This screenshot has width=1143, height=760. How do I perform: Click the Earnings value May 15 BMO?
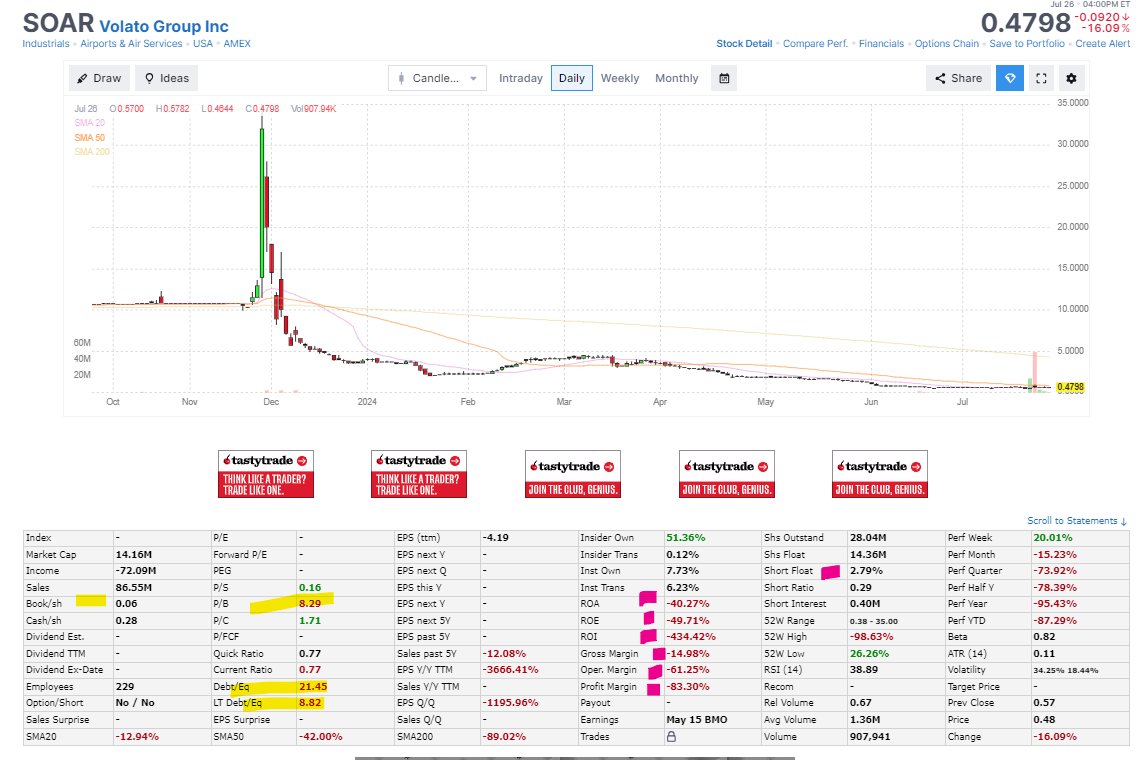(697, 719)
